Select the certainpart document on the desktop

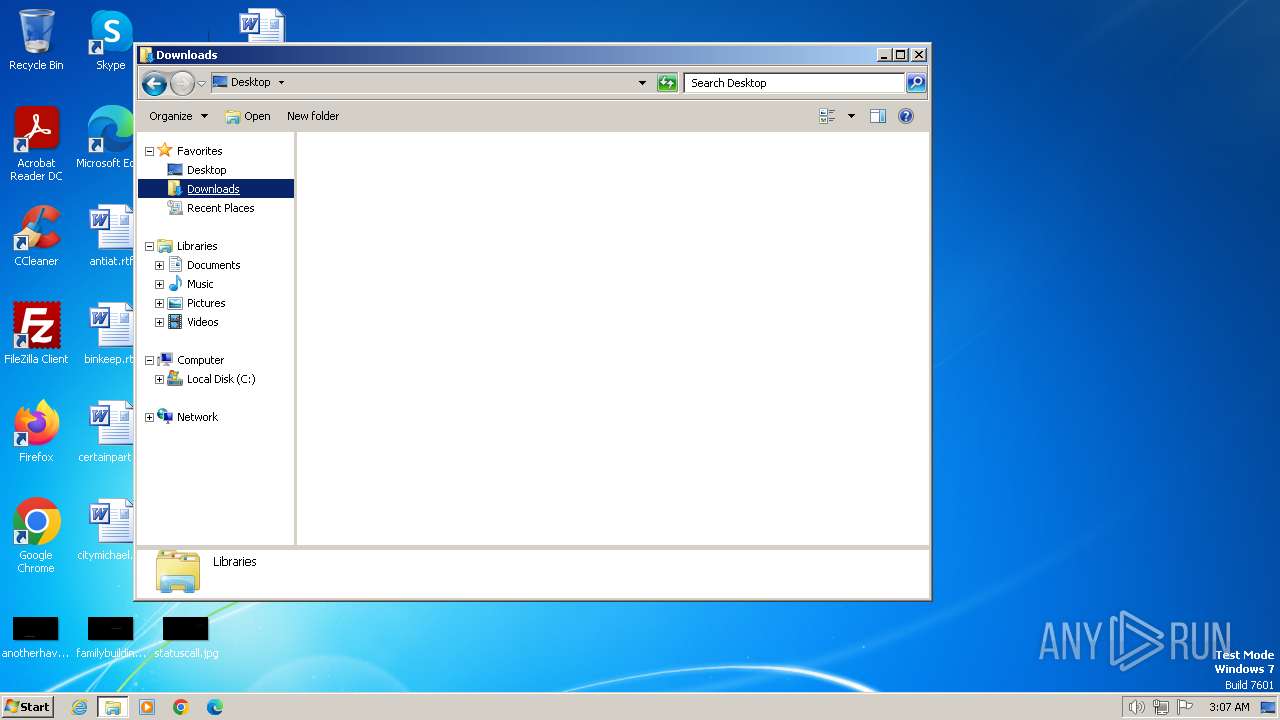[x=106, y=432]
